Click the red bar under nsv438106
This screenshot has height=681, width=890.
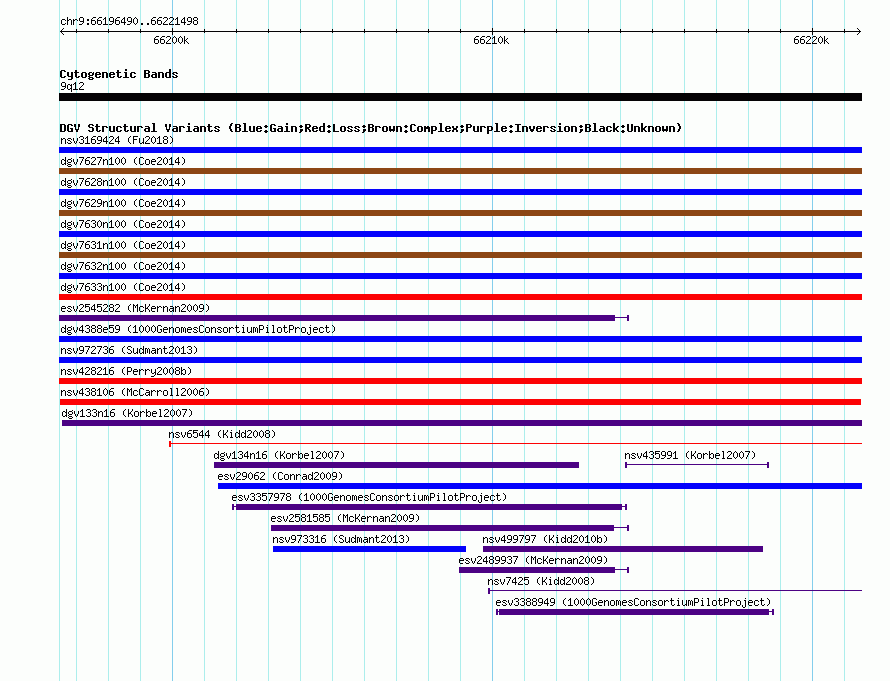point(460,402)
